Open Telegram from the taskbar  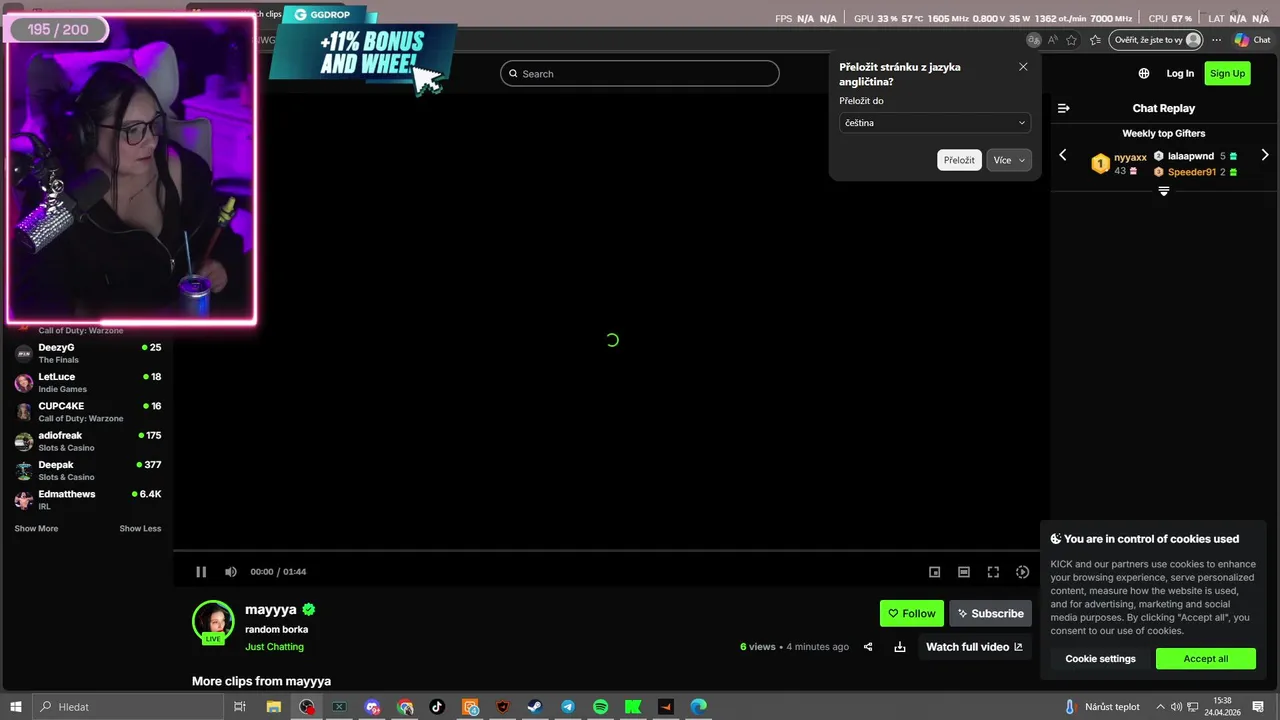pyautogui.click(x=568, y=707)
